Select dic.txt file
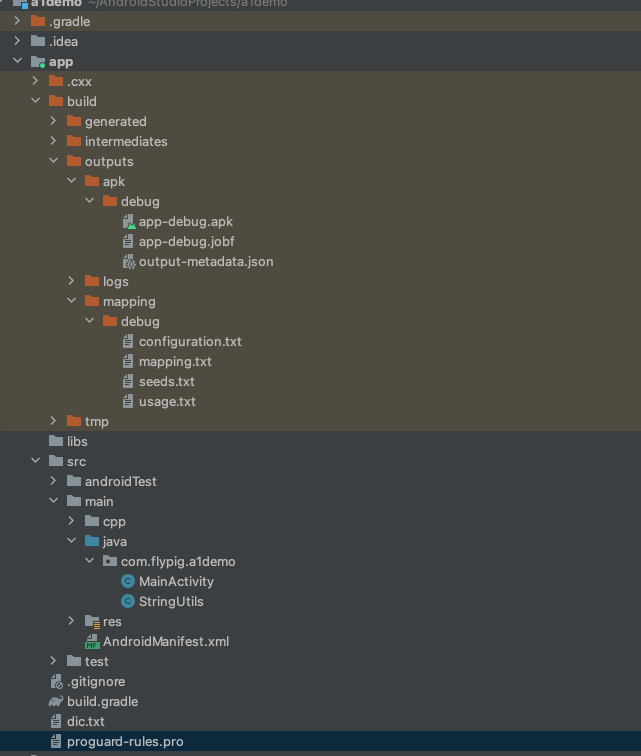Viewport: 641px width, 756px height. (x=85, y=722)
